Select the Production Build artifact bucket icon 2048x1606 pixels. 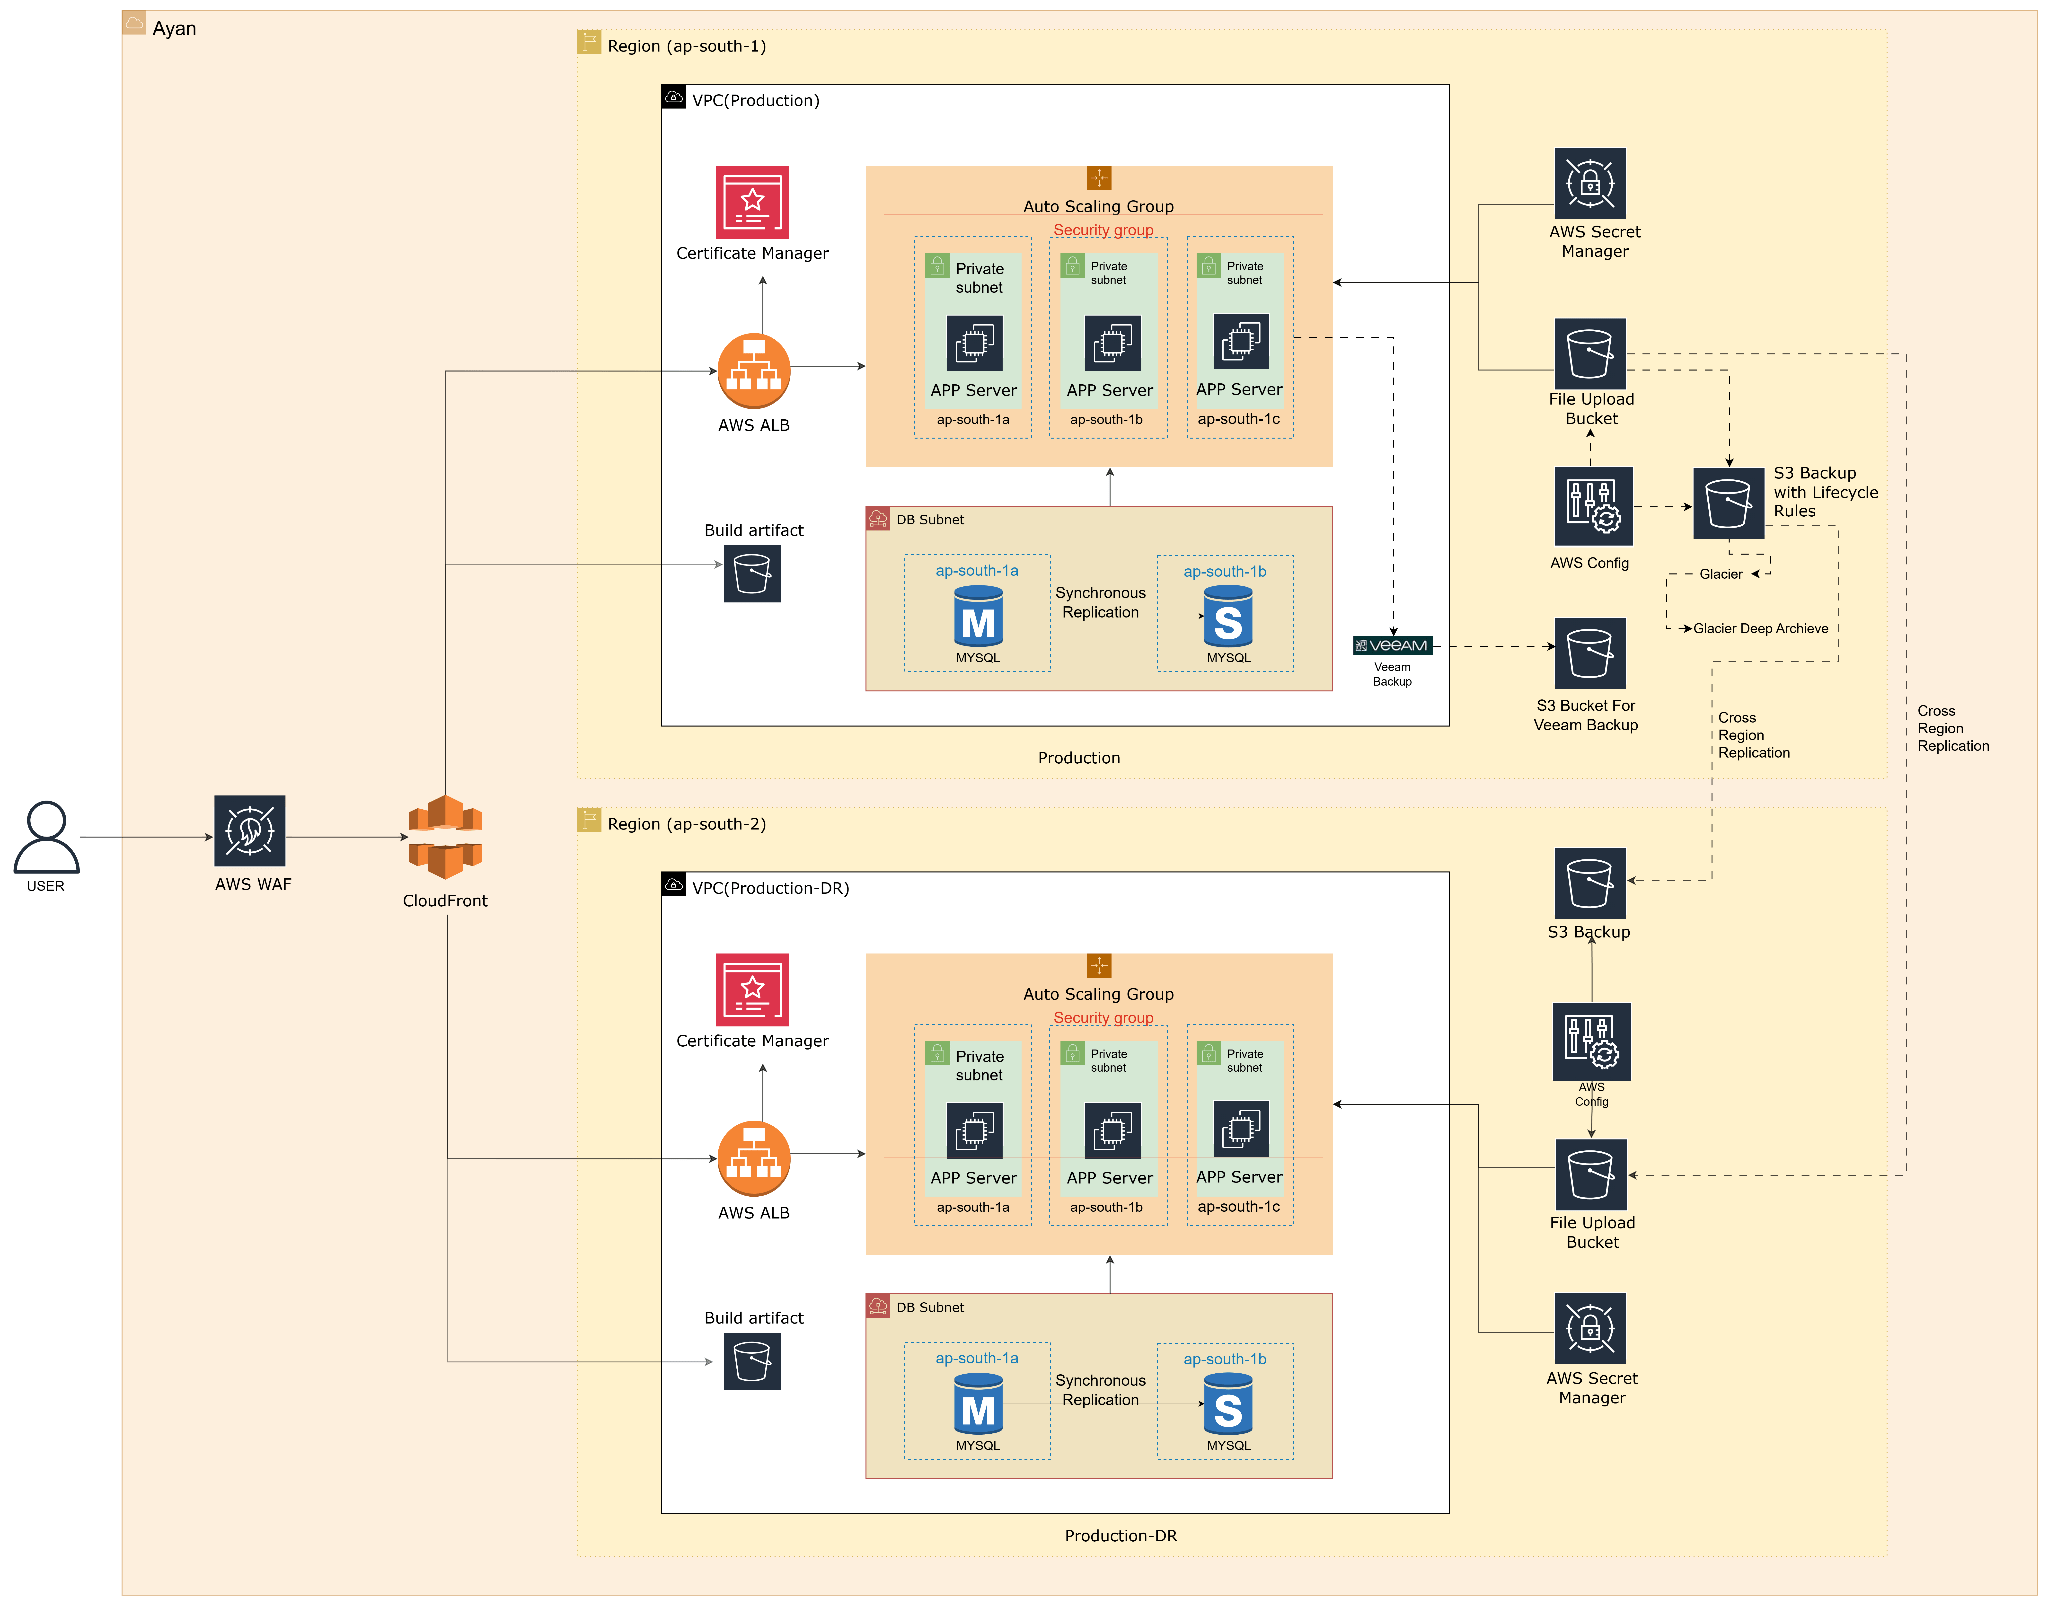click(x=752, y=574)
